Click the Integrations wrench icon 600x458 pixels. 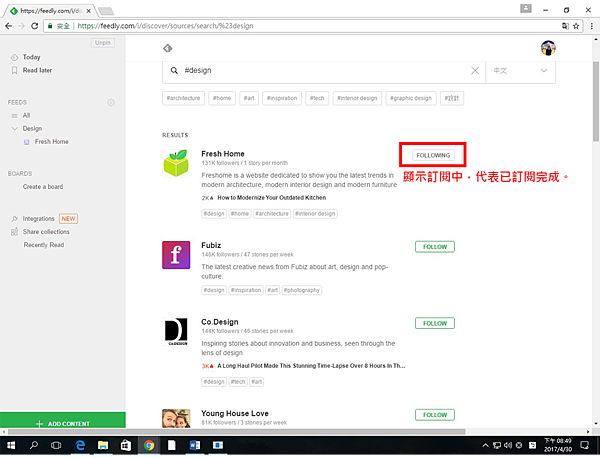click(14, 219)
